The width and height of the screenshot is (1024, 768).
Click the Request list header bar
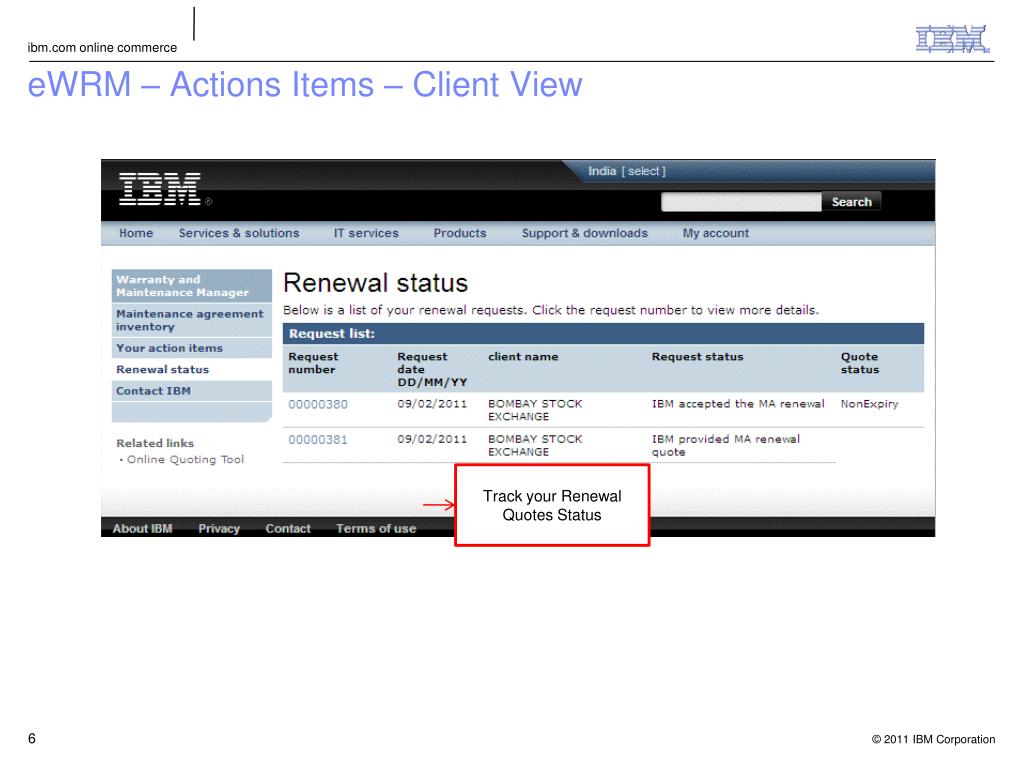(x=603, y=333)
